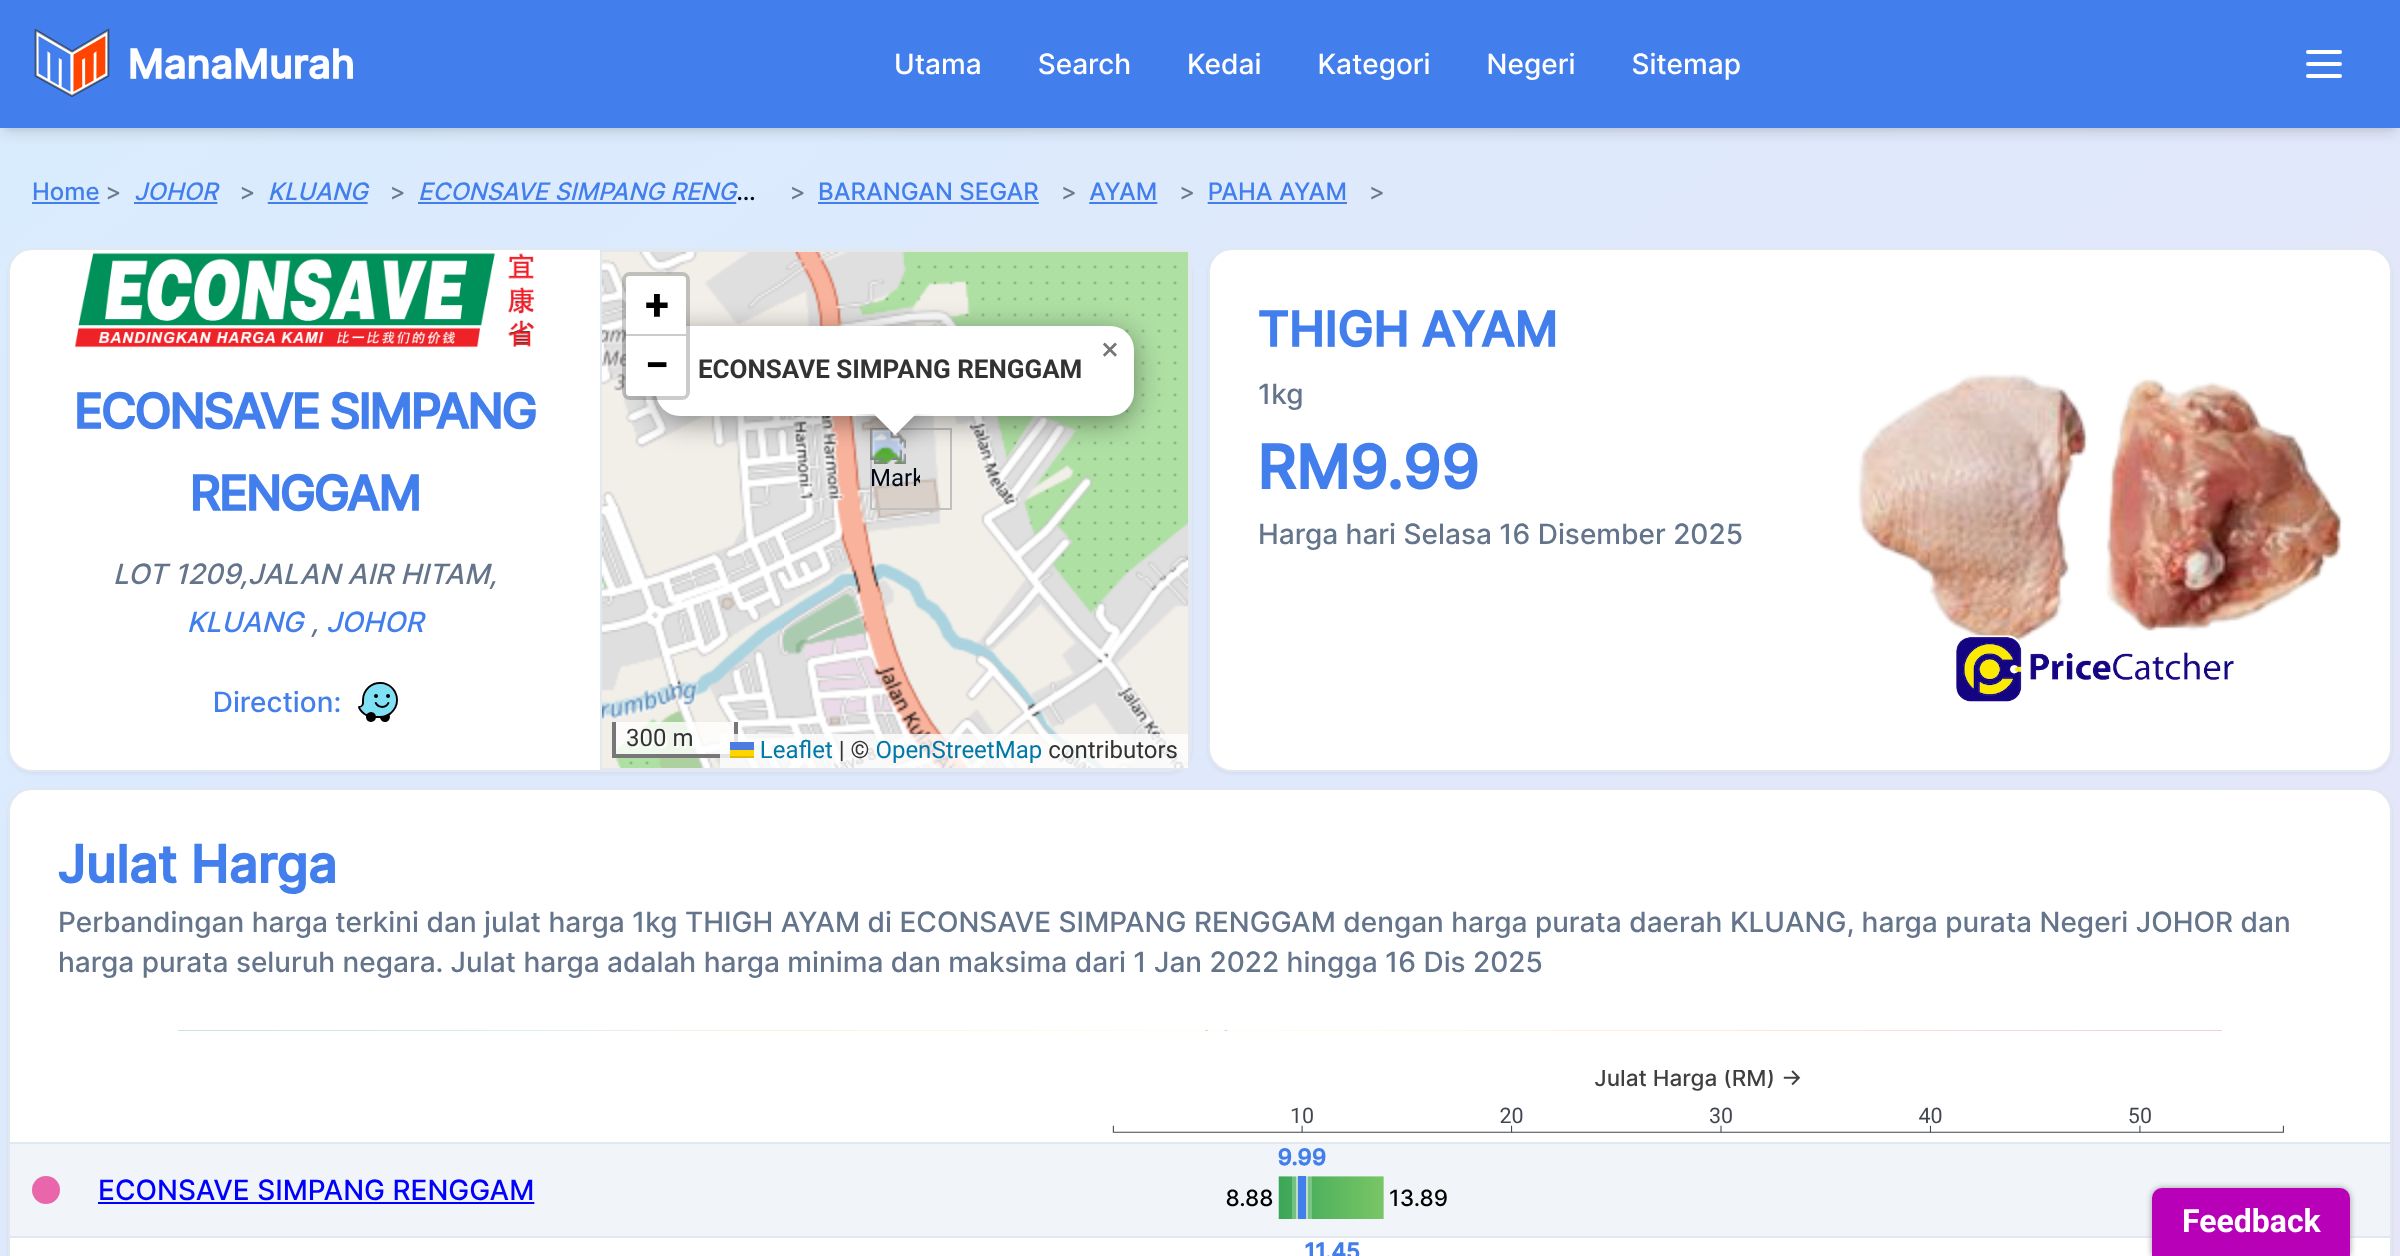This screenshot has height=1256, width=2400.
Task: Click the ECONSAVE SIMPANG RENGGAM price row link
Action: [x=315, y=1190]
